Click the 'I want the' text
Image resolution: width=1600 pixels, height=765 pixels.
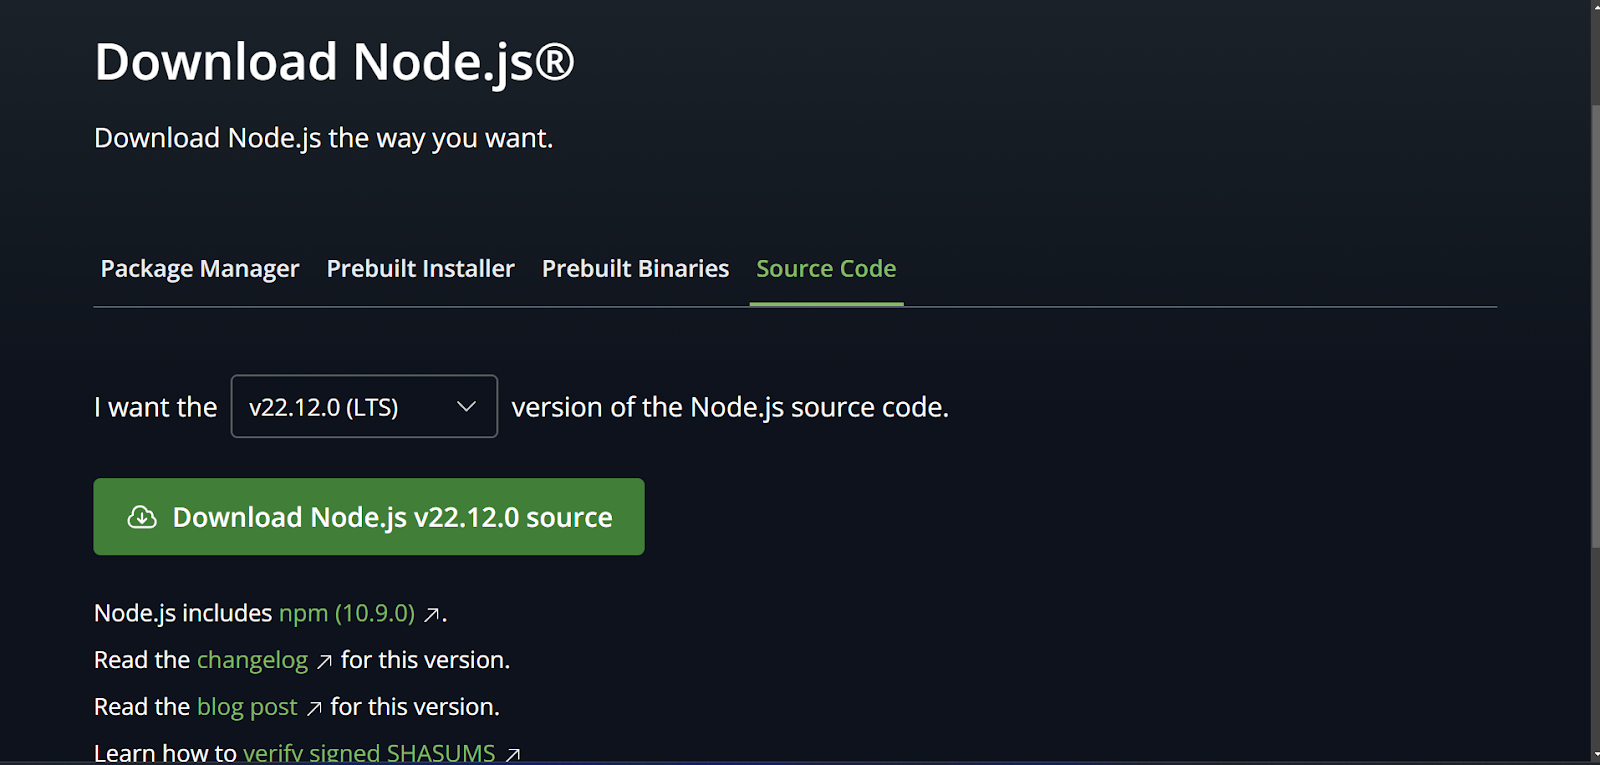click(155, 407)
